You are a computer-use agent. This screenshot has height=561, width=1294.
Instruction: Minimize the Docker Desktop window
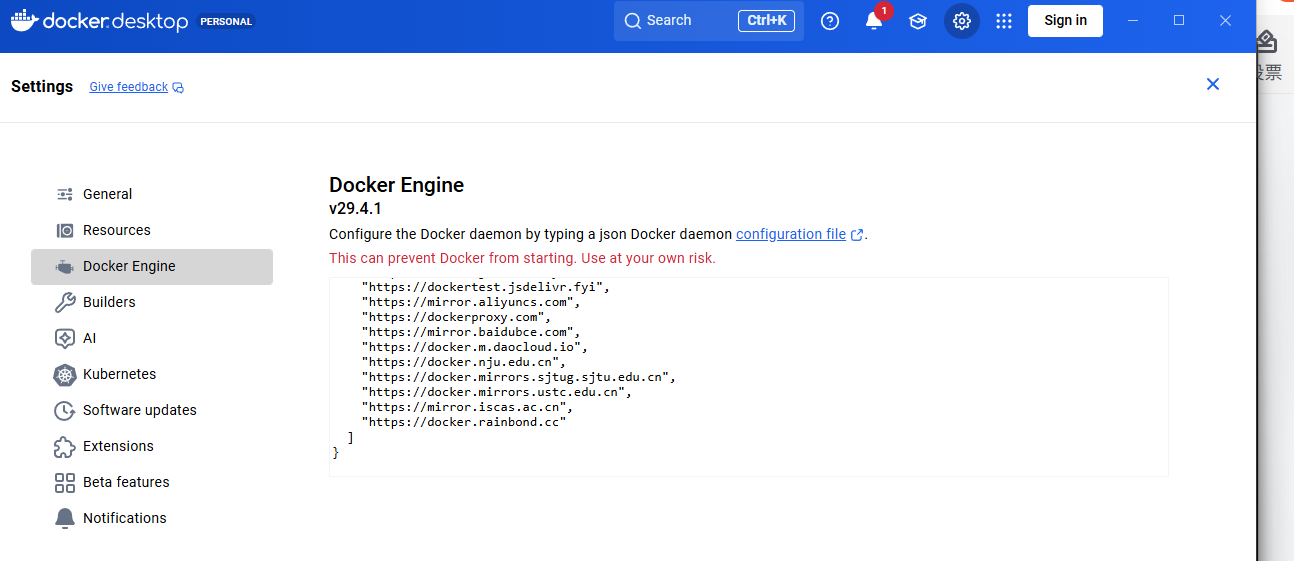click(x=1133, y=20)
